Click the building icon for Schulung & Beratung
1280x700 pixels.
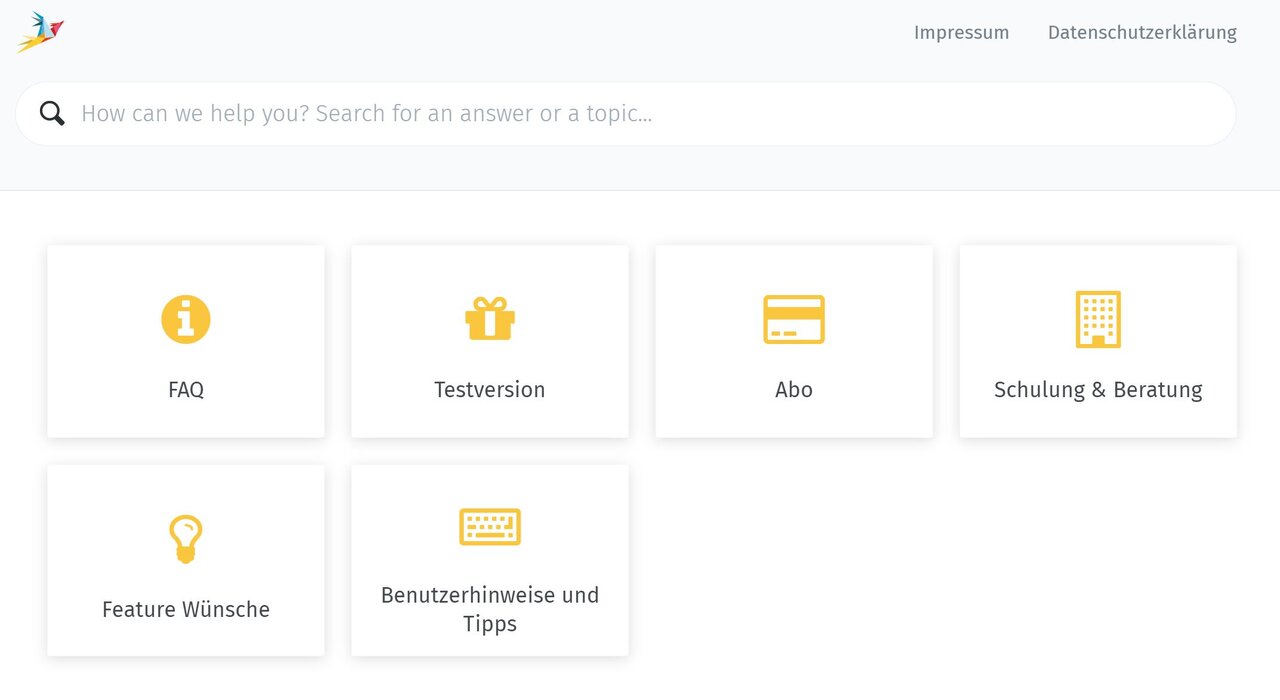[x=1097, y=319]
